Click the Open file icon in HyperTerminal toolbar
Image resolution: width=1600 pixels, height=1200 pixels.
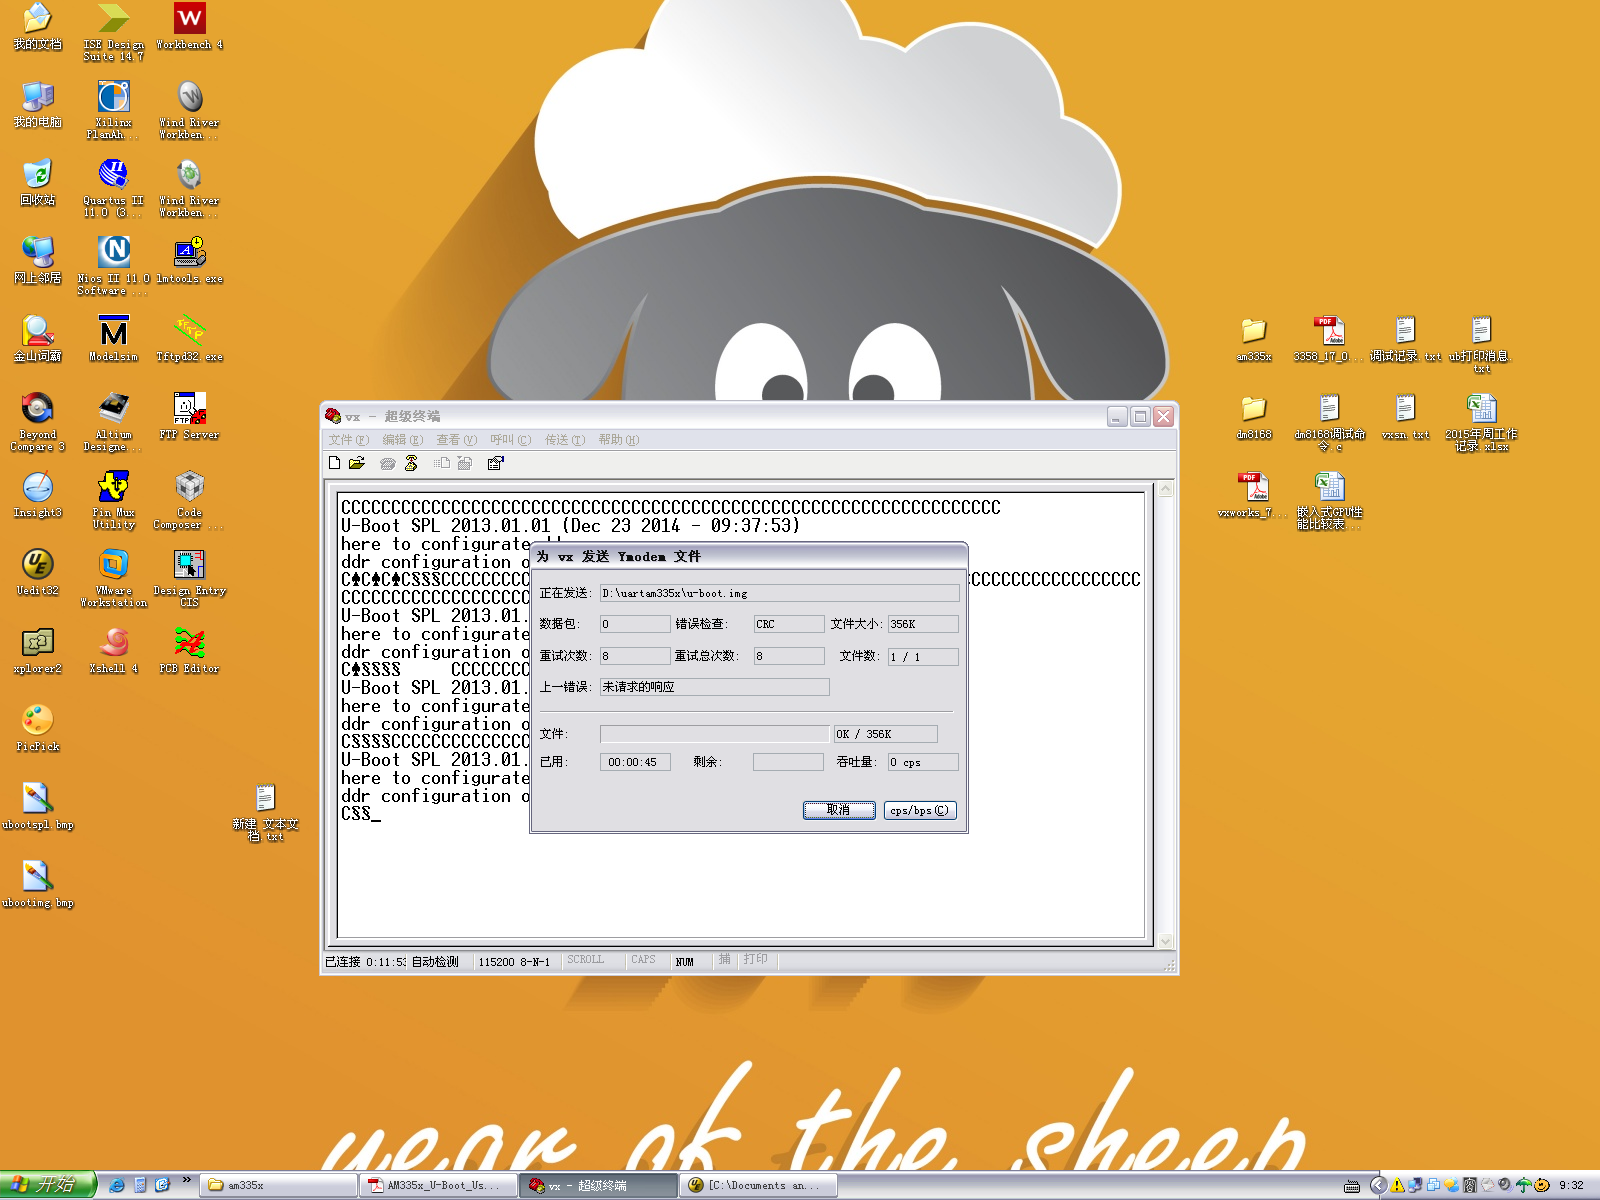(357, 463)
